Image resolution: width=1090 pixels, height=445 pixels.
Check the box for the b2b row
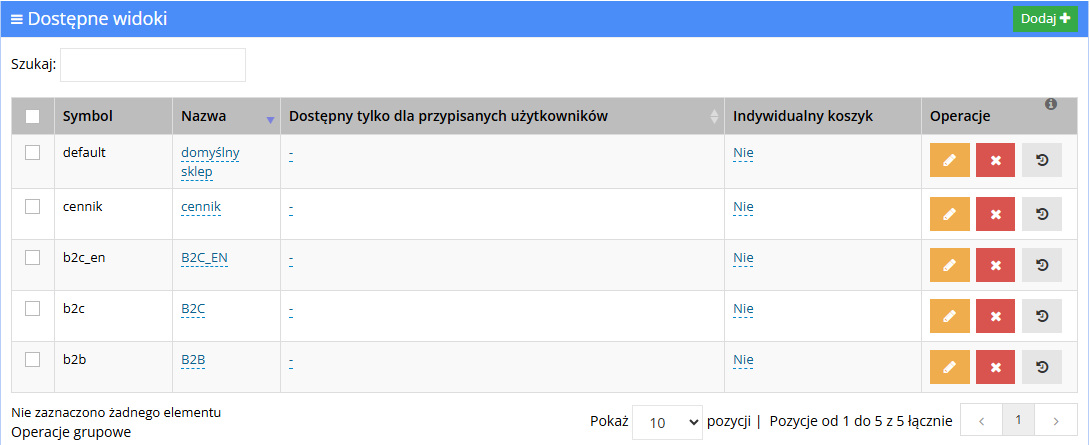(x=33, y=359)
